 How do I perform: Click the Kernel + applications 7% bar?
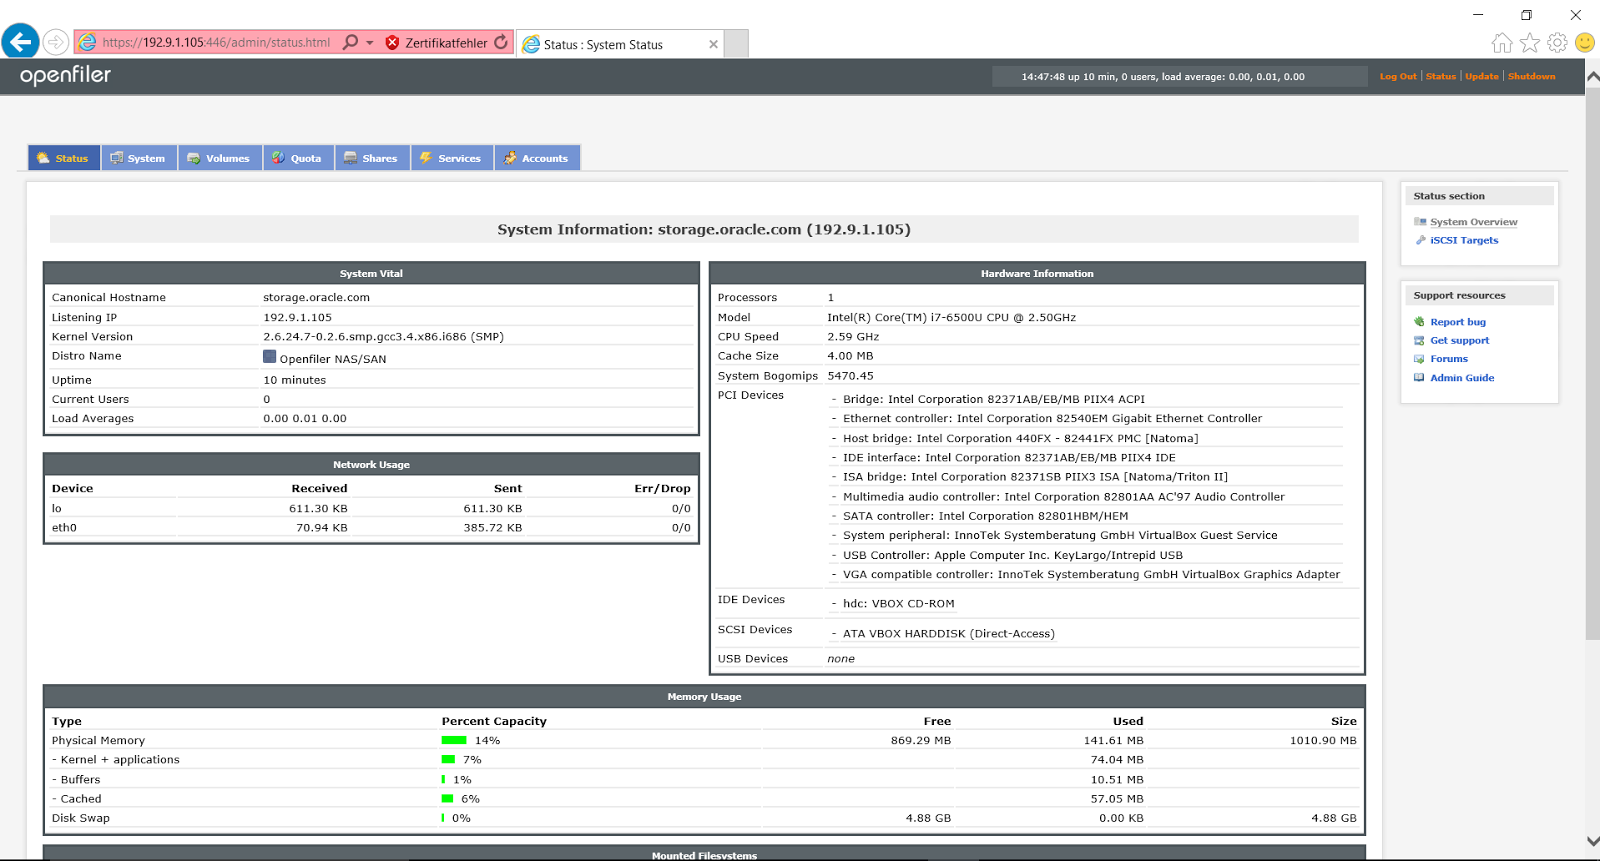(448, 760)
